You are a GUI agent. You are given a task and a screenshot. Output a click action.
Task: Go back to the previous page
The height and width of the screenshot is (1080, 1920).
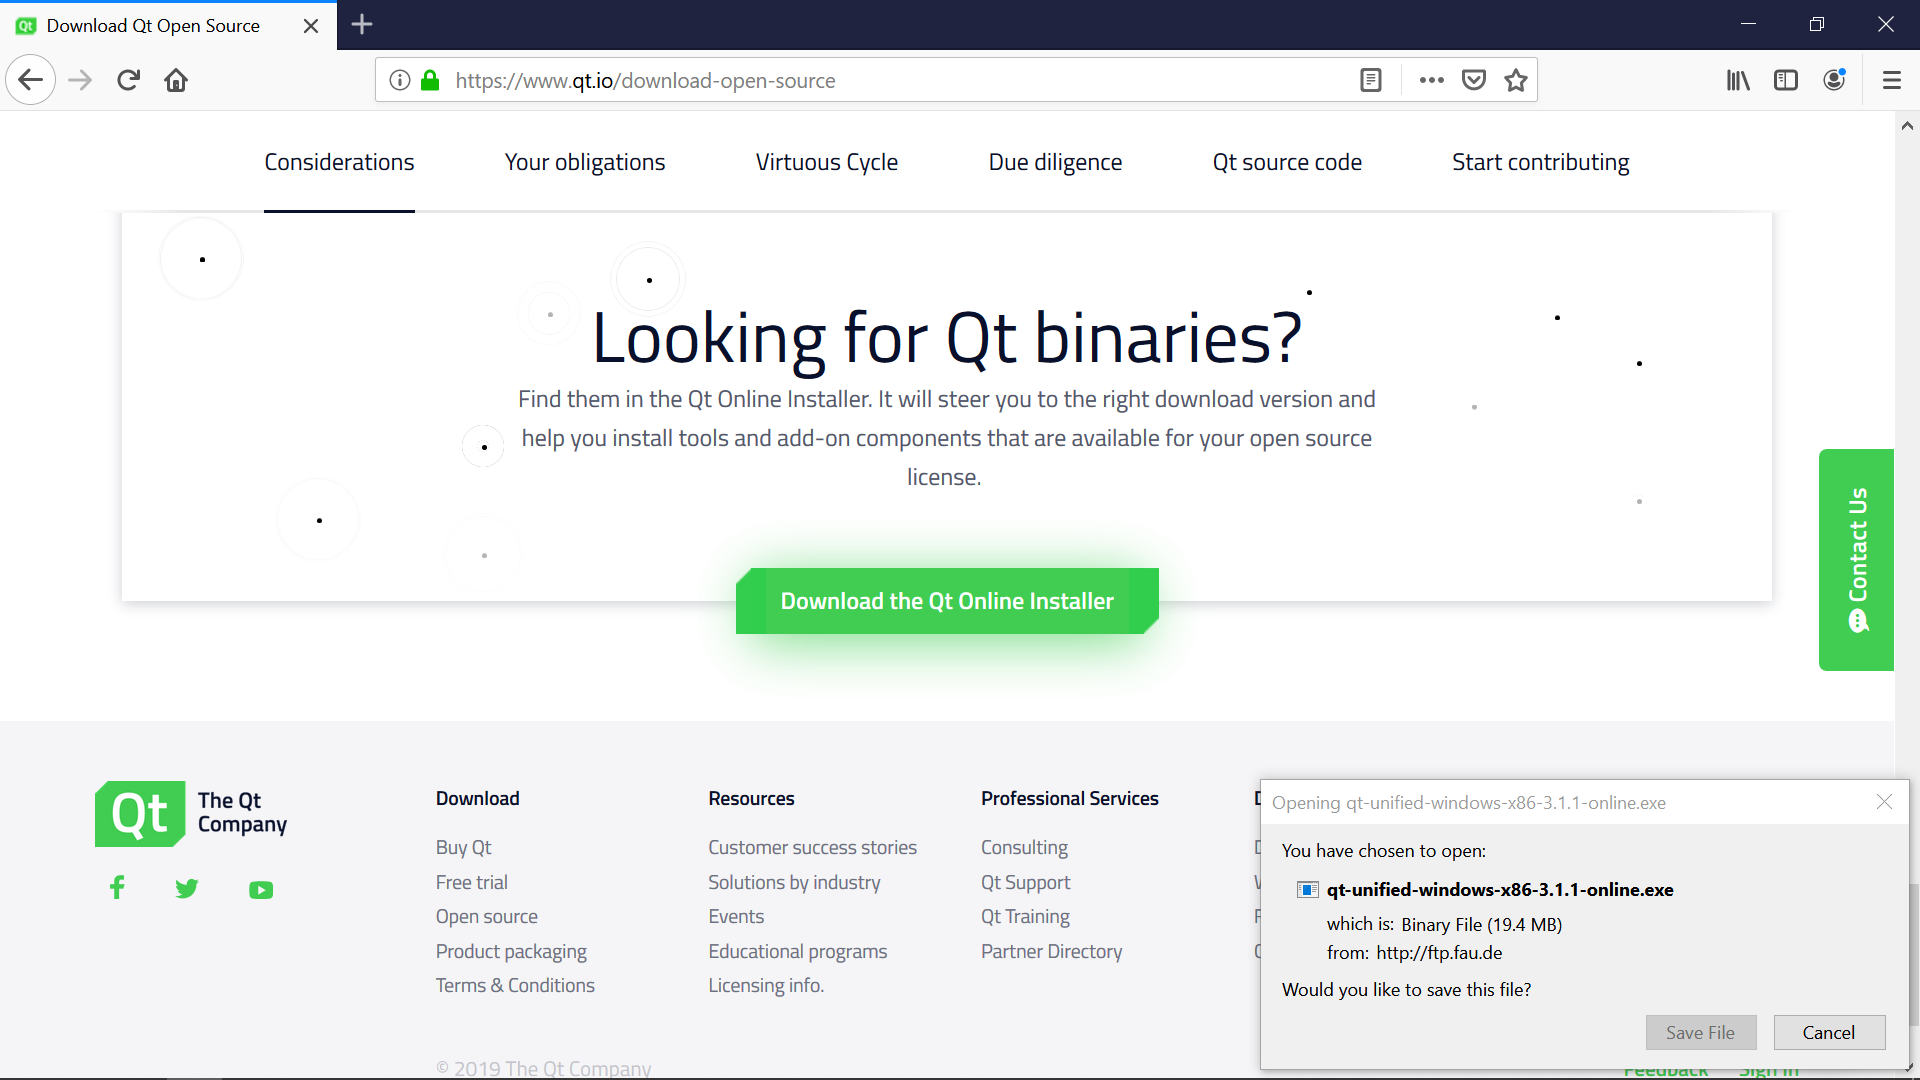pyautogui.click(x=31, y=80)
